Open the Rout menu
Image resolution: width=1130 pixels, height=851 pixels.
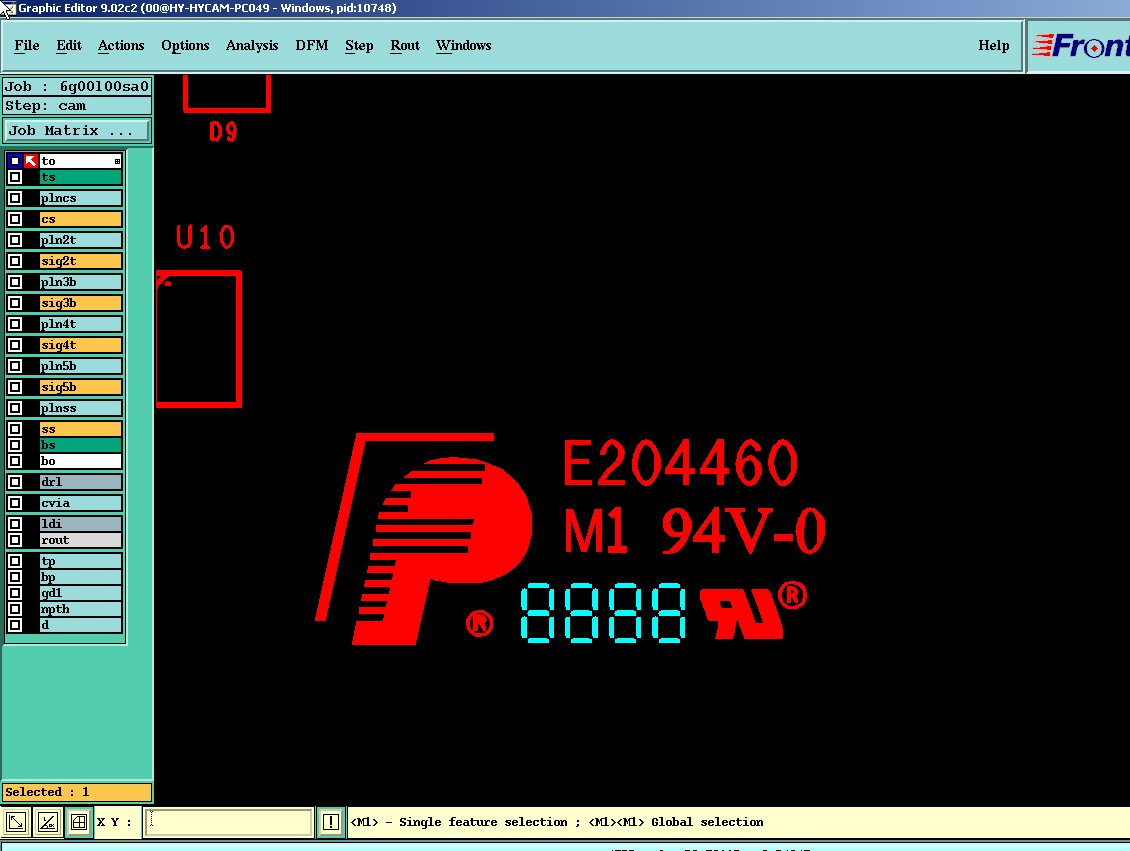404,45
